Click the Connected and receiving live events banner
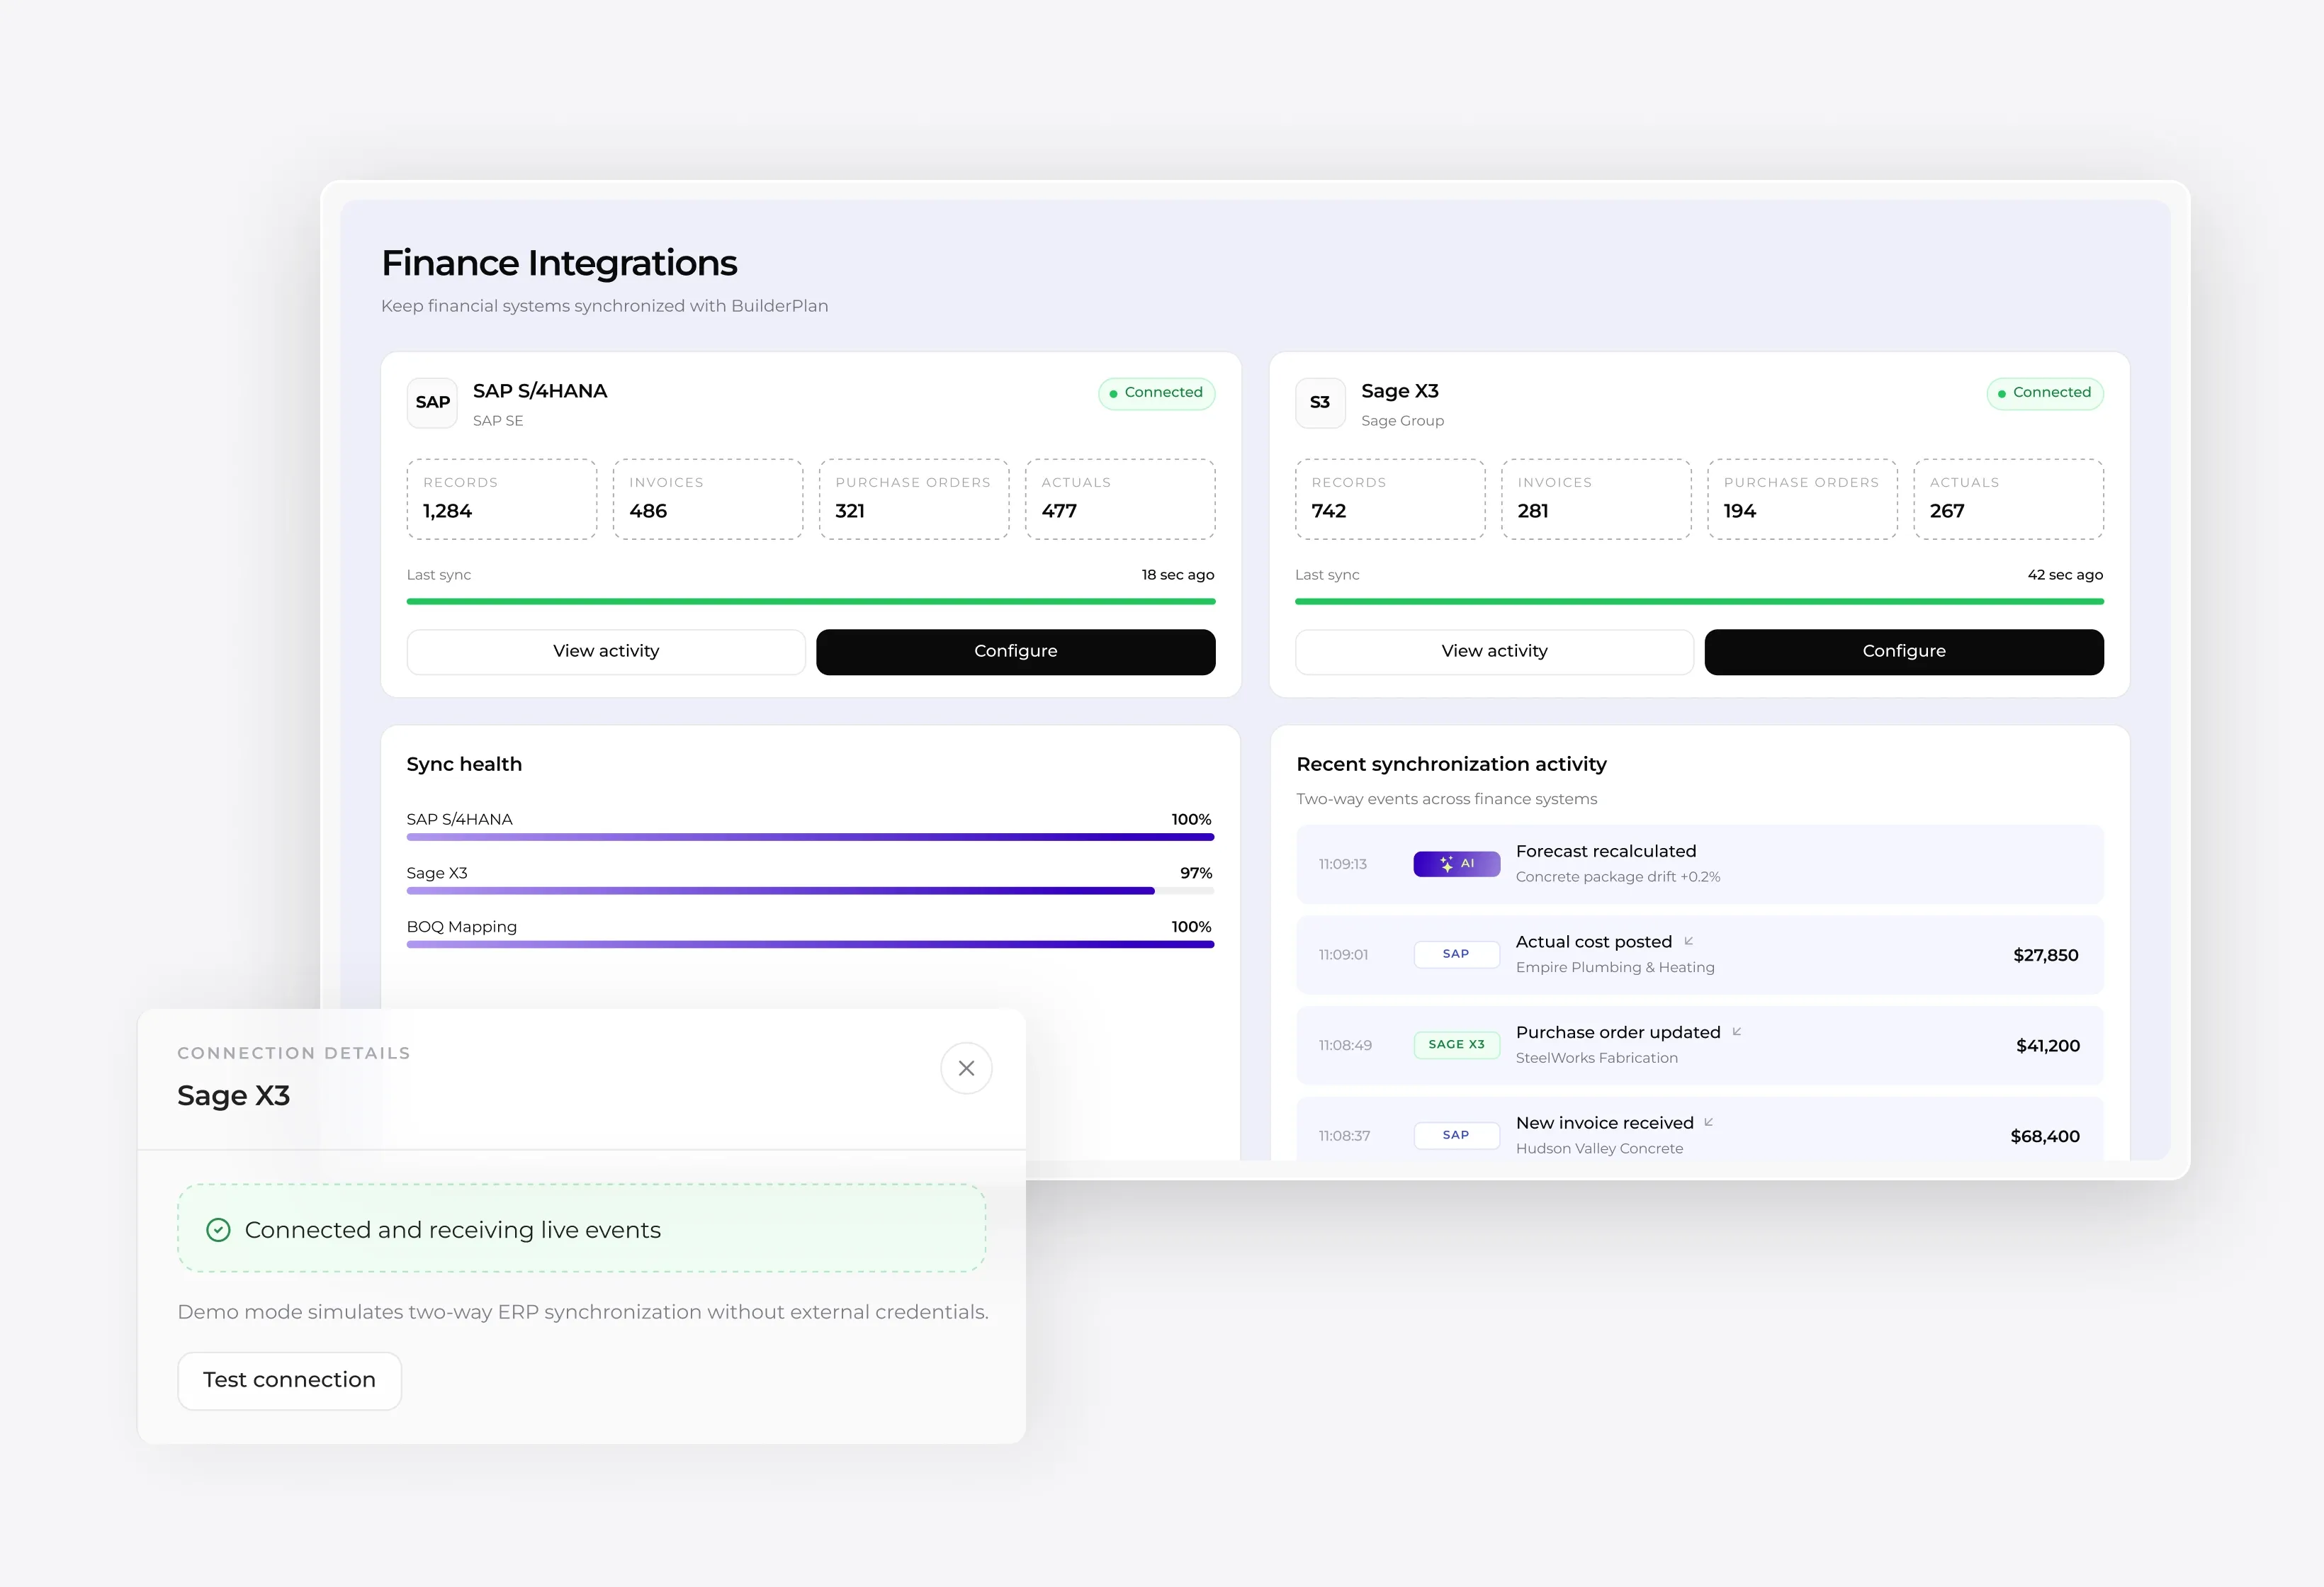The height and width of the screenshot is (1587, 2324). pyautogui.click(x=581, y=1229)
